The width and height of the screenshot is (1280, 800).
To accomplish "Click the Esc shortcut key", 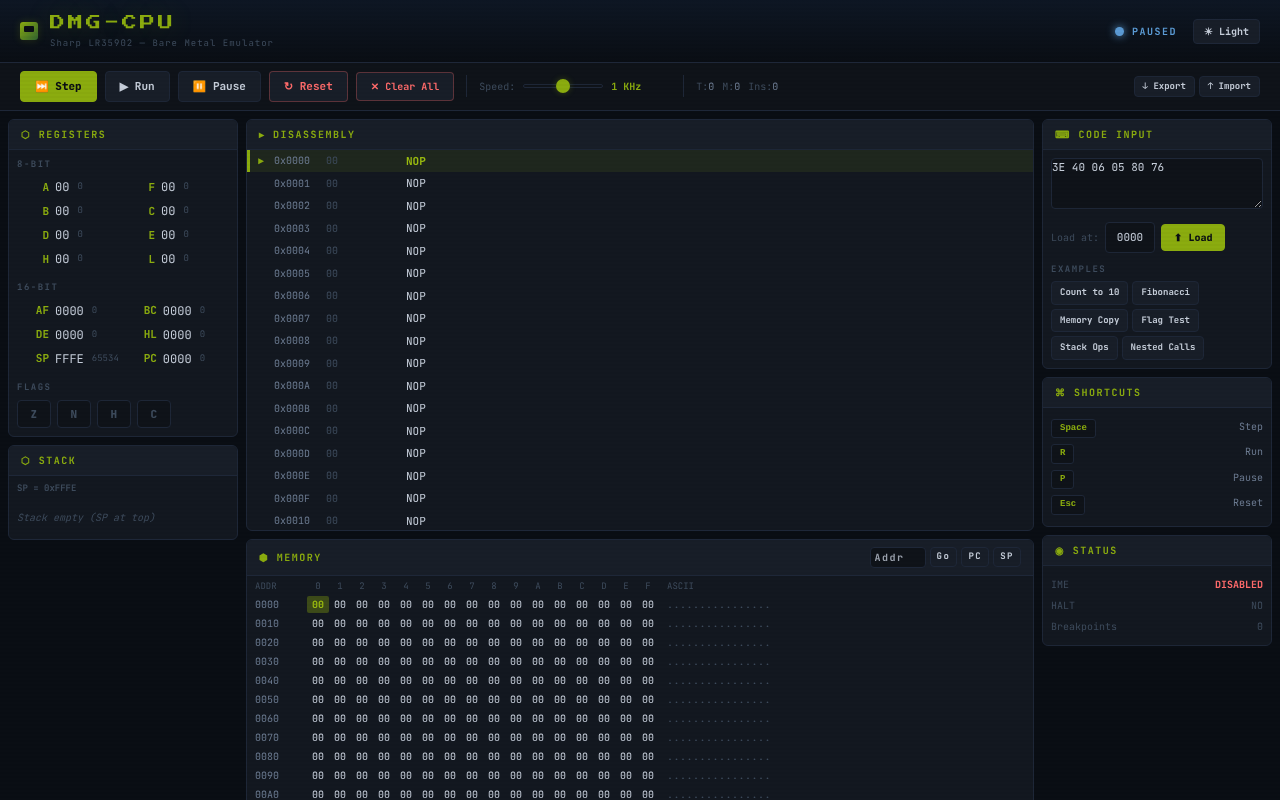I will 1068,504.
